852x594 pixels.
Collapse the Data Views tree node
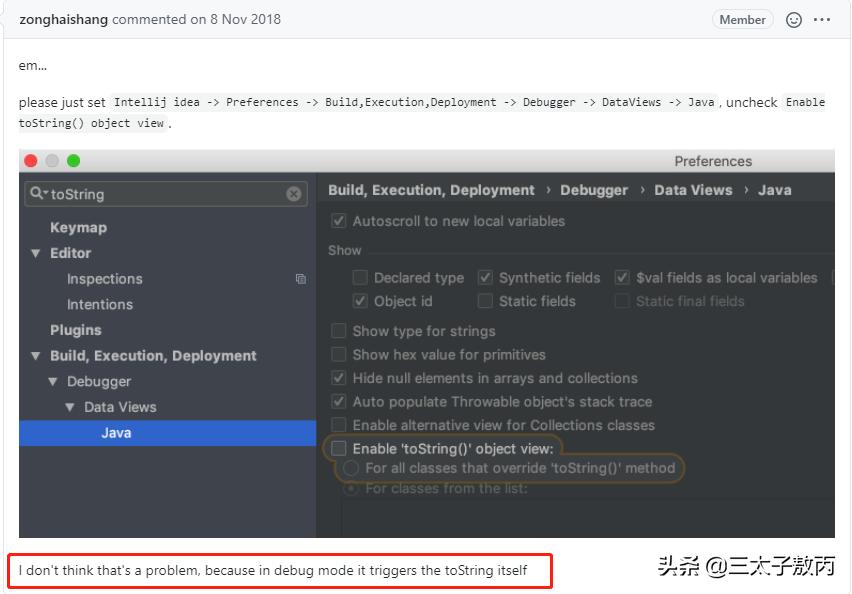70,408
